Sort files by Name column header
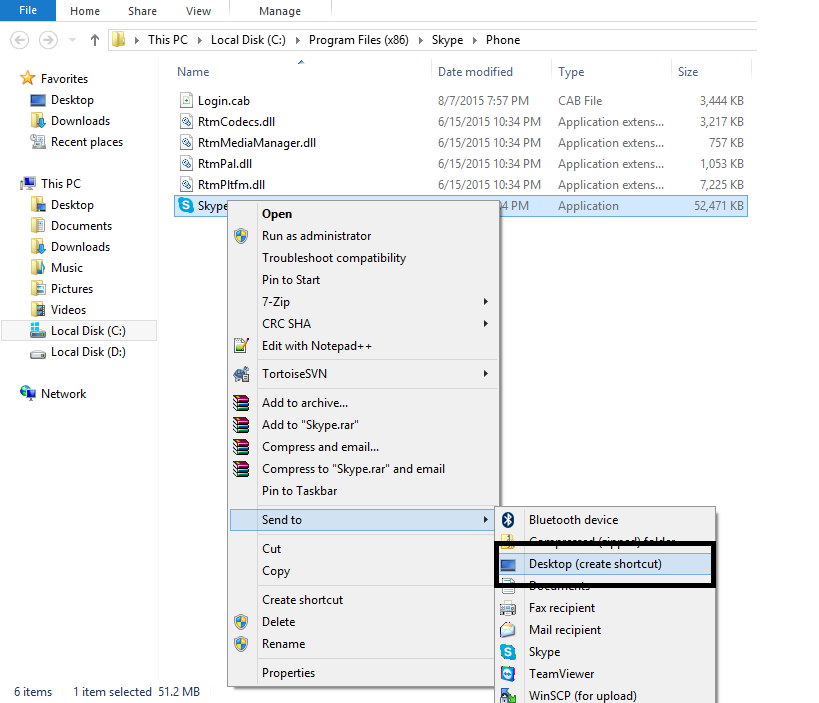This screenshot has height=703, width=819. point(193,72)
